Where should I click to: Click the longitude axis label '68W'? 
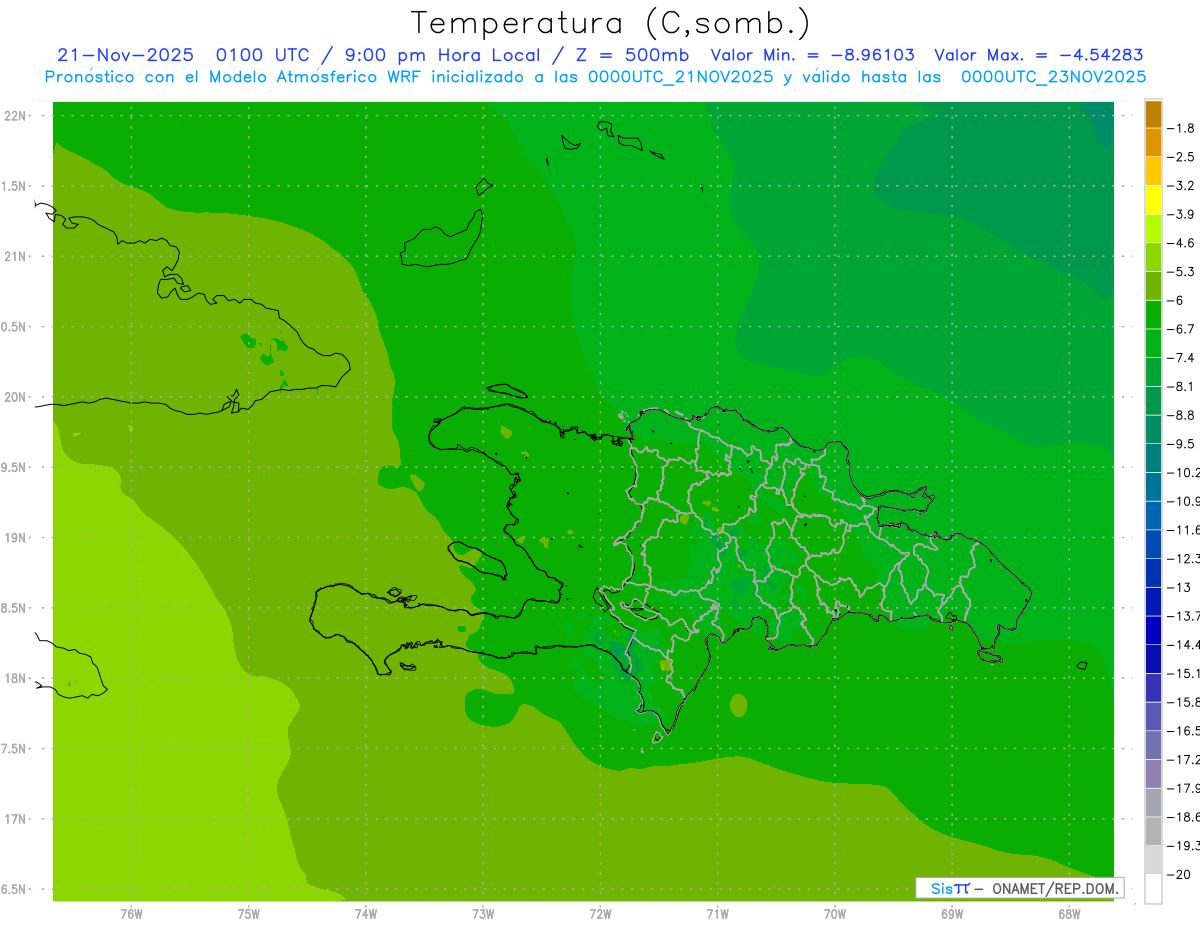point(1069,914)
